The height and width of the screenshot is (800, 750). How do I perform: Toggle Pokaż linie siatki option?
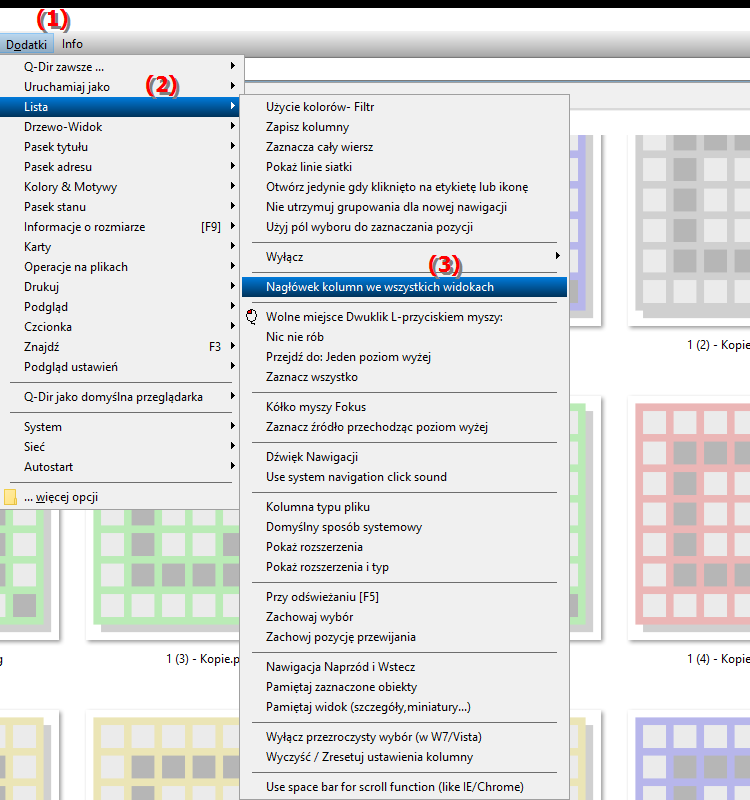point(404,167)
